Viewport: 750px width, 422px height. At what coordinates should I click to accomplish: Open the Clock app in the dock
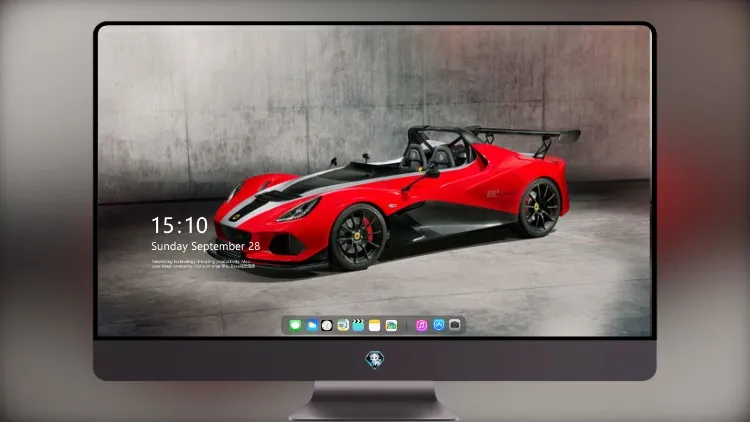(x=327, y=325)
